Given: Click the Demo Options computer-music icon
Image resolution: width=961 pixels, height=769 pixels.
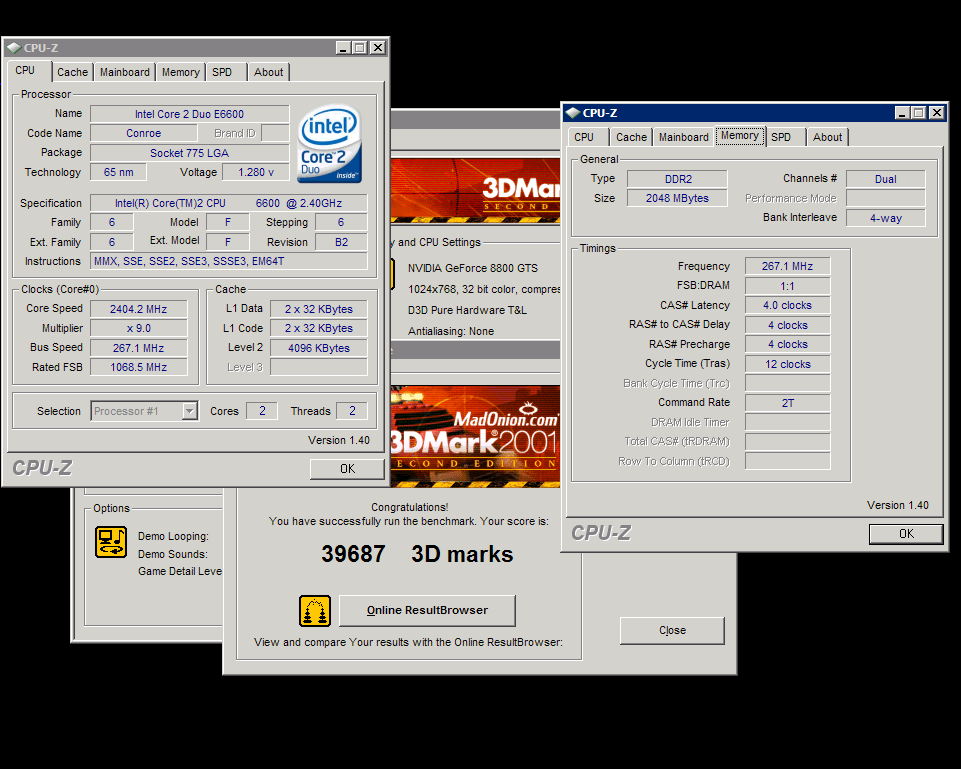Looking at the screenshot, I should click(111, 542).
